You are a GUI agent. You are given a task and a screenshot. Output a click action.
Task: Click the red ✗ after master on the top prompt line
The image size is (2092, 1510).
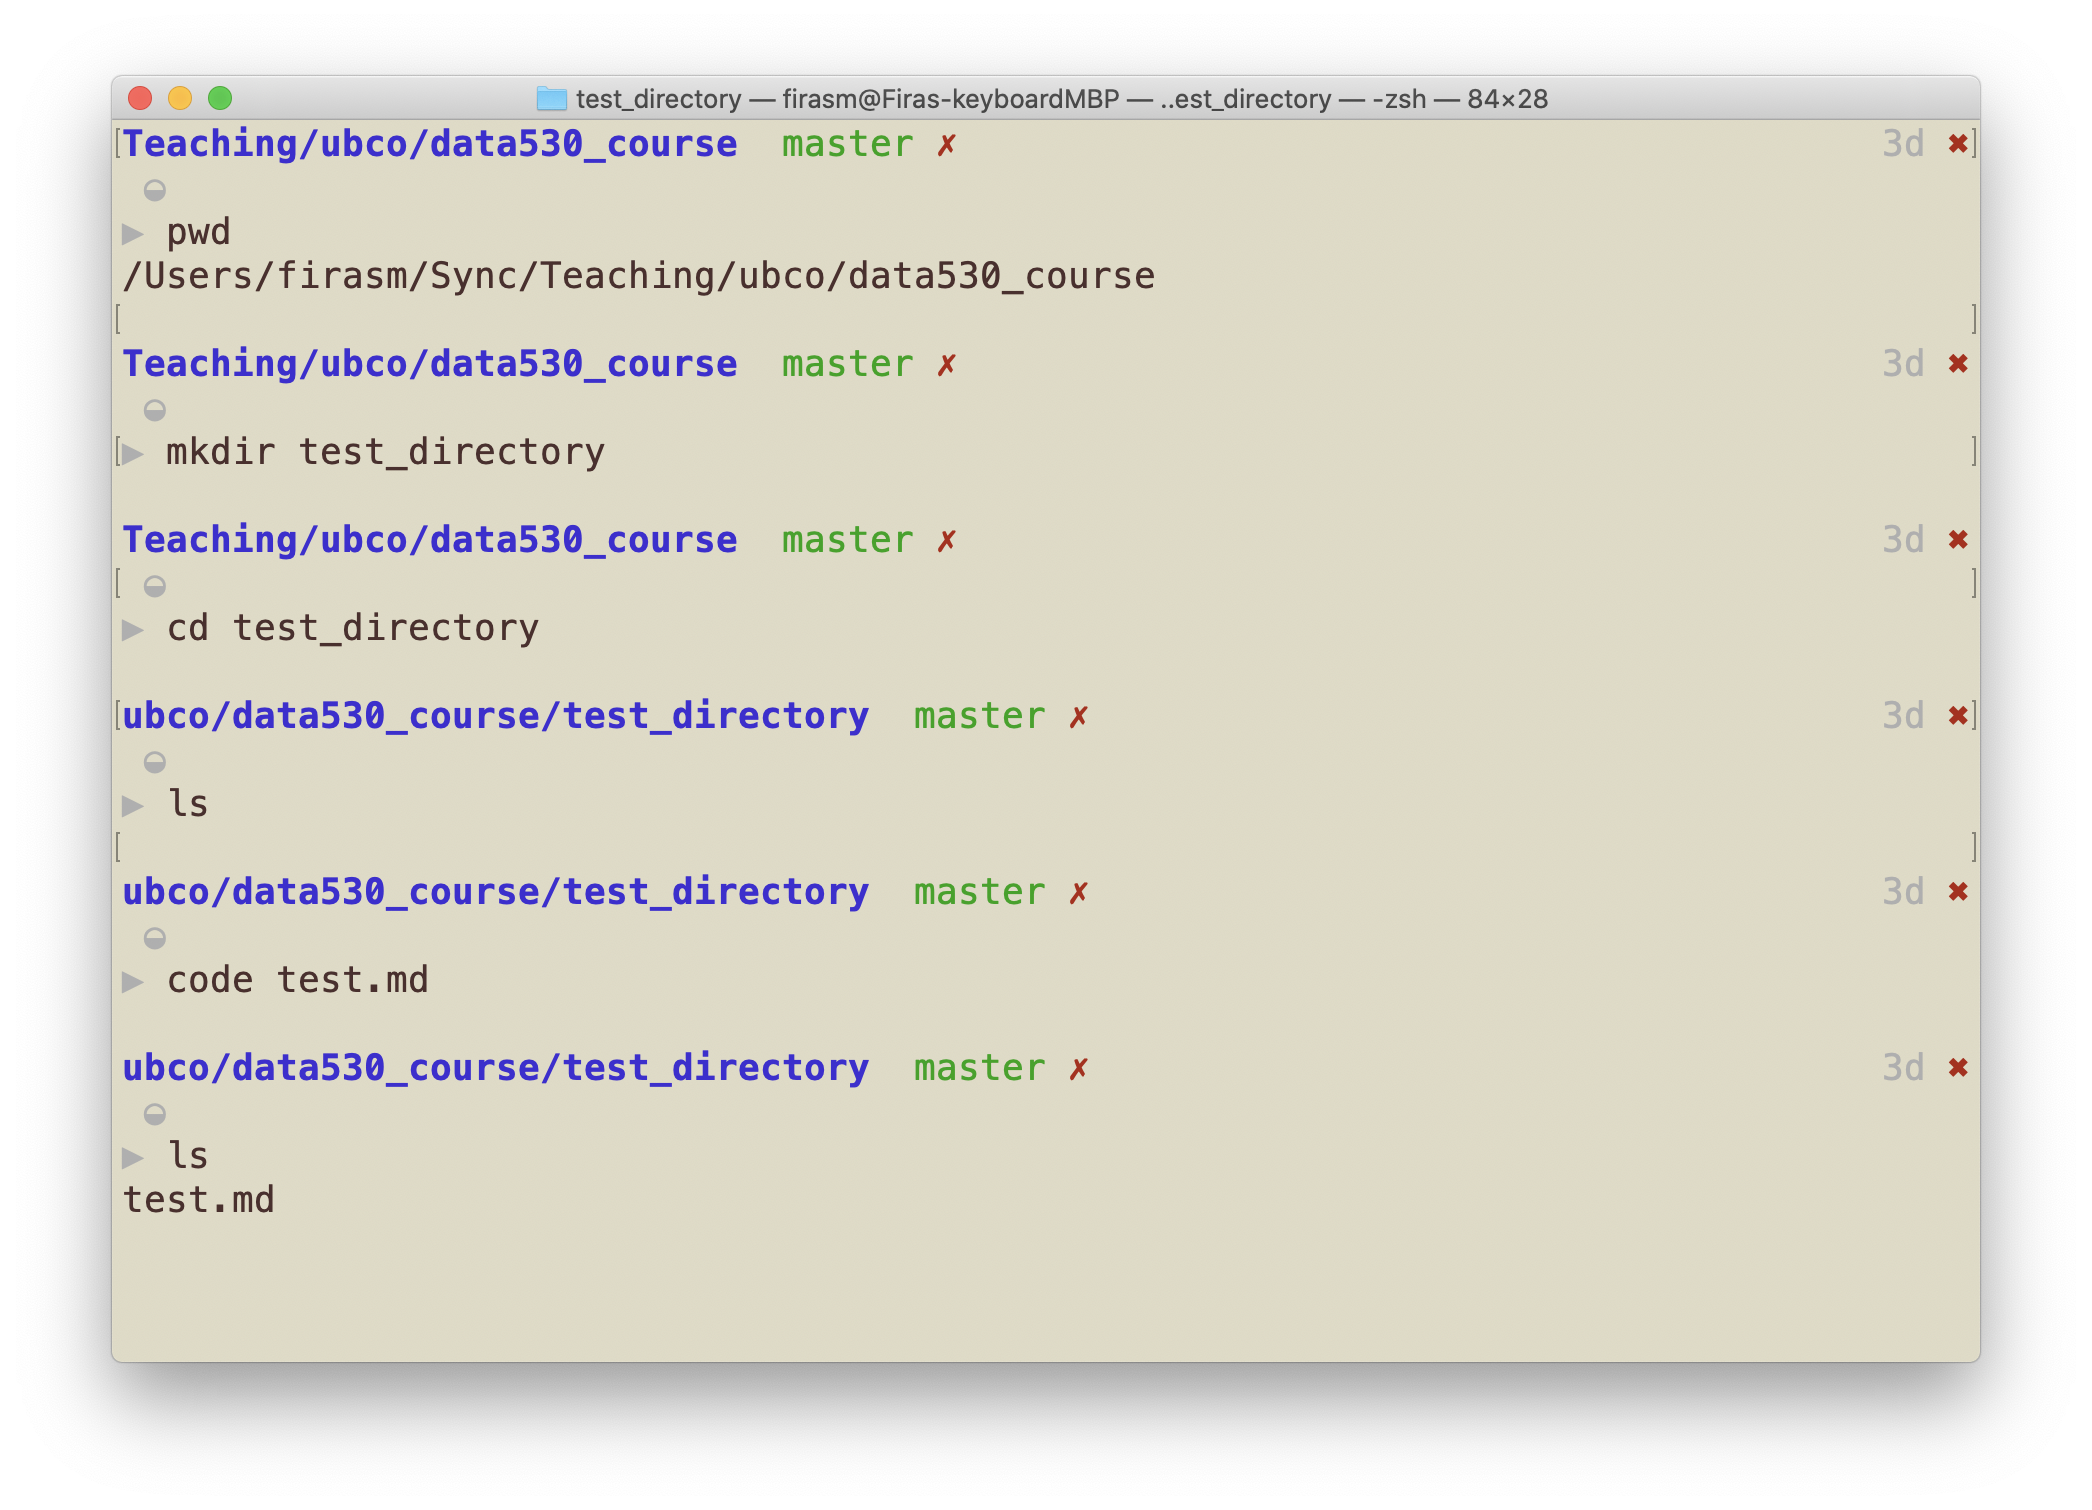point(946,146)
